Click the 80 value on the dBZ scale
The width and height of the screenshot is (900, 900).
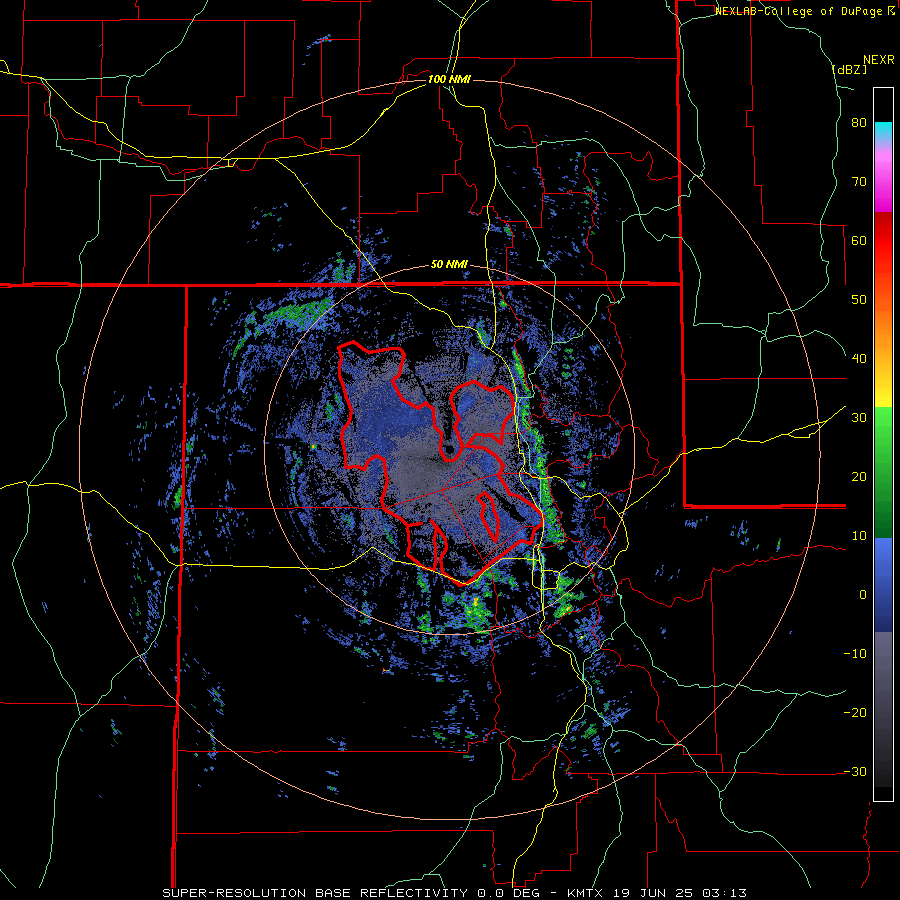(x=859, y=123)
